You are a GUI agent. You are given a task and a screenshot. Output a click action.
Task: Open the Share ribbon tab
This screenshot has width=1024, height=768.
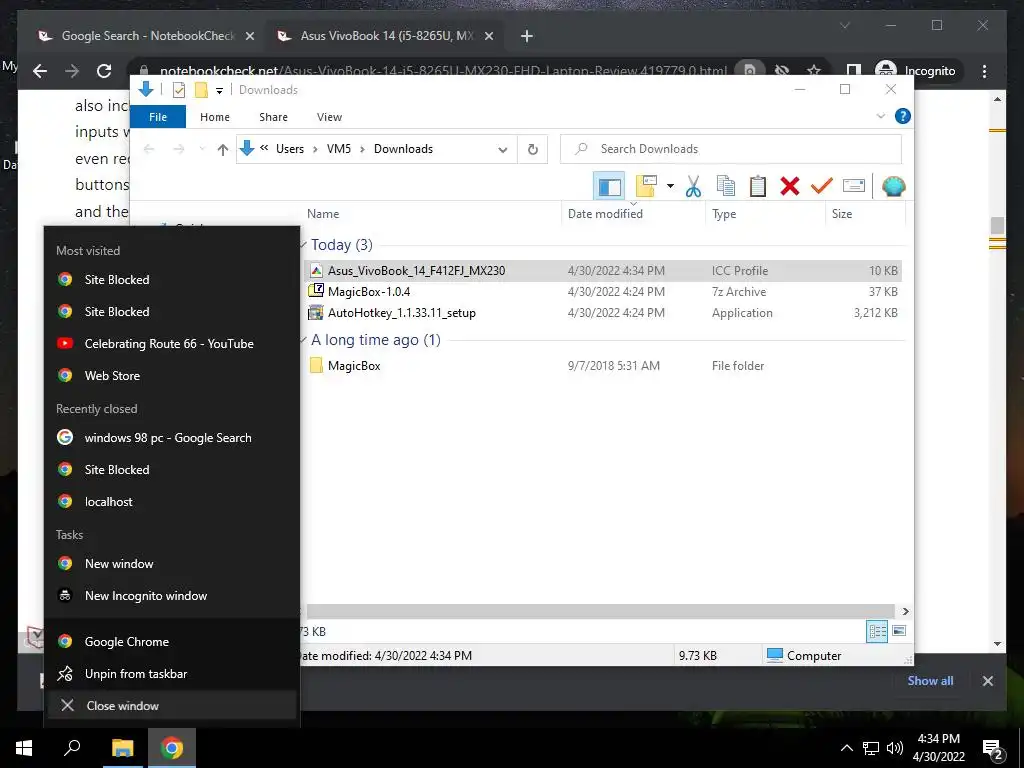273,117
